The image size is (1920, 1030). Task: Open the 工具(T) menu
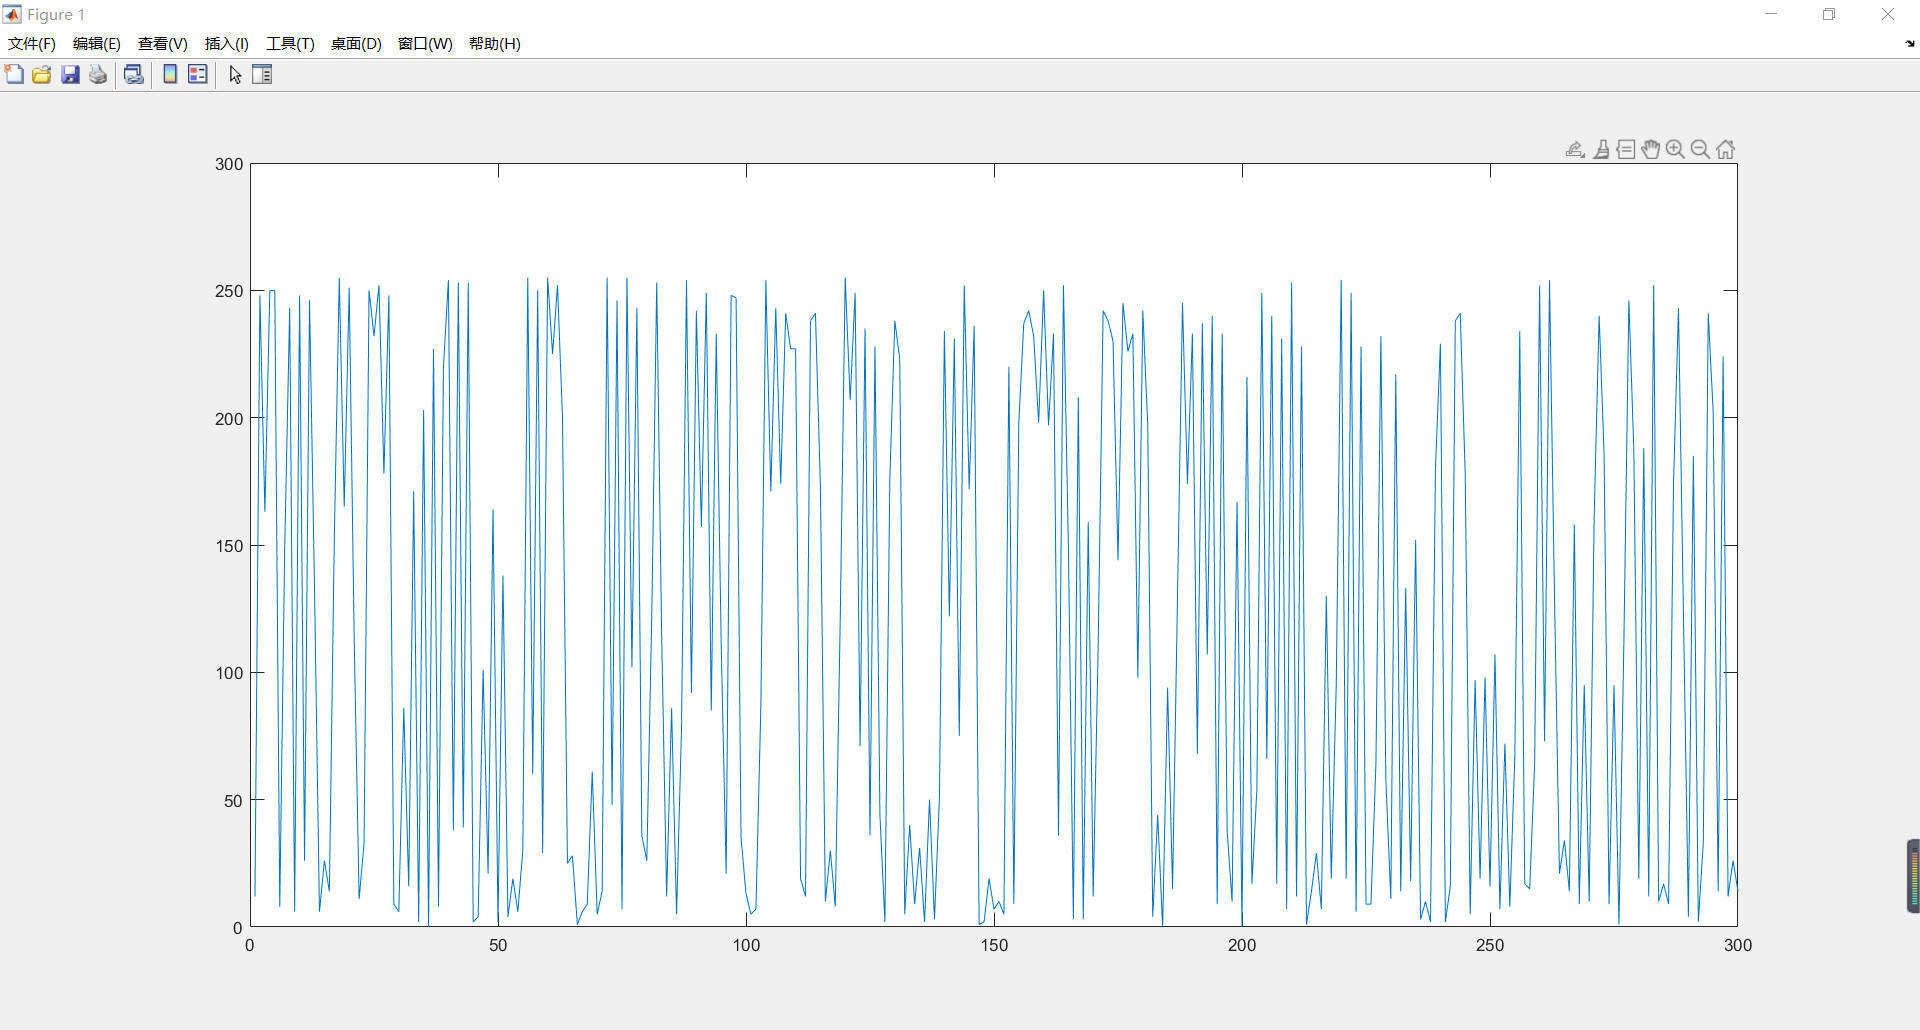pyautogui.click(x=290, y=44)
